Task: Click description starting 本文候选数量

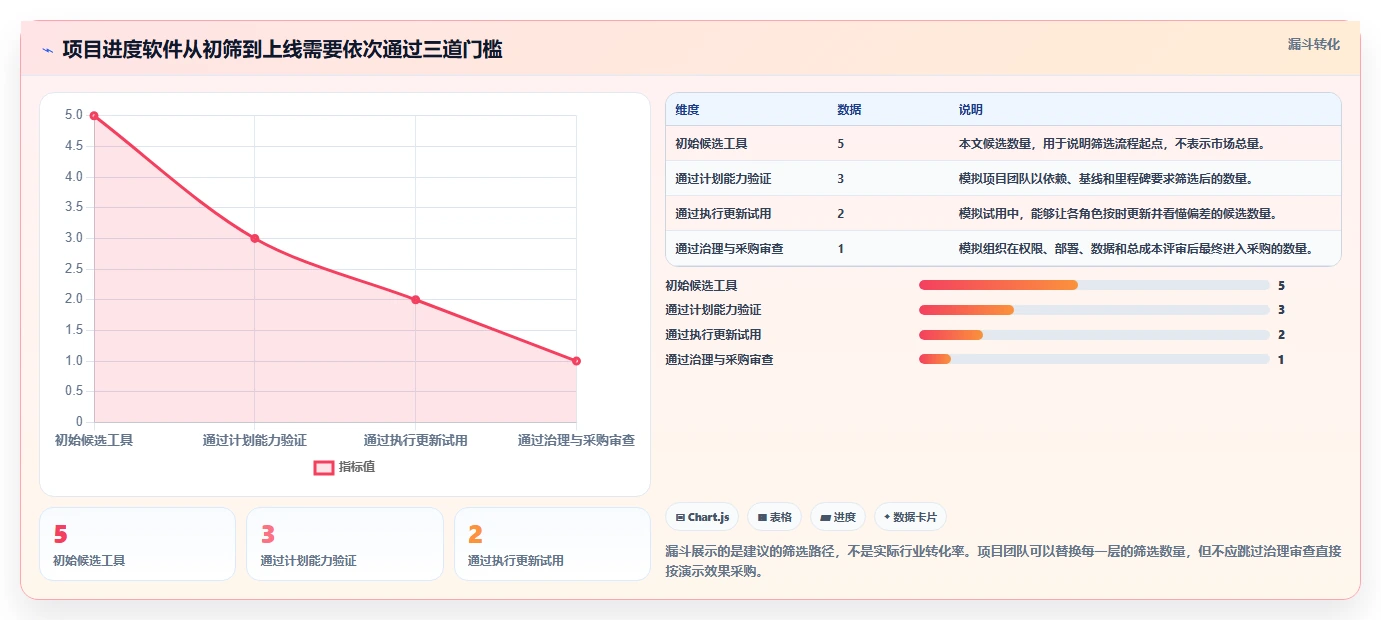Action: (x=1112, y=144)
